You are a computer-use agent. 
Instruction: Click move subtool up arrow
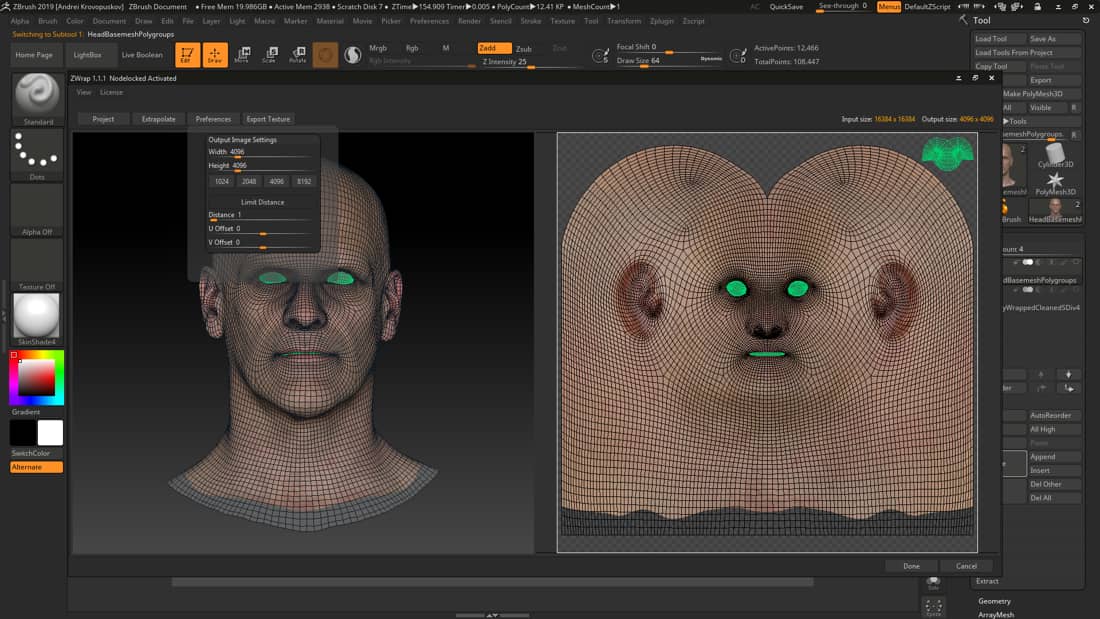coord(1041,374)
